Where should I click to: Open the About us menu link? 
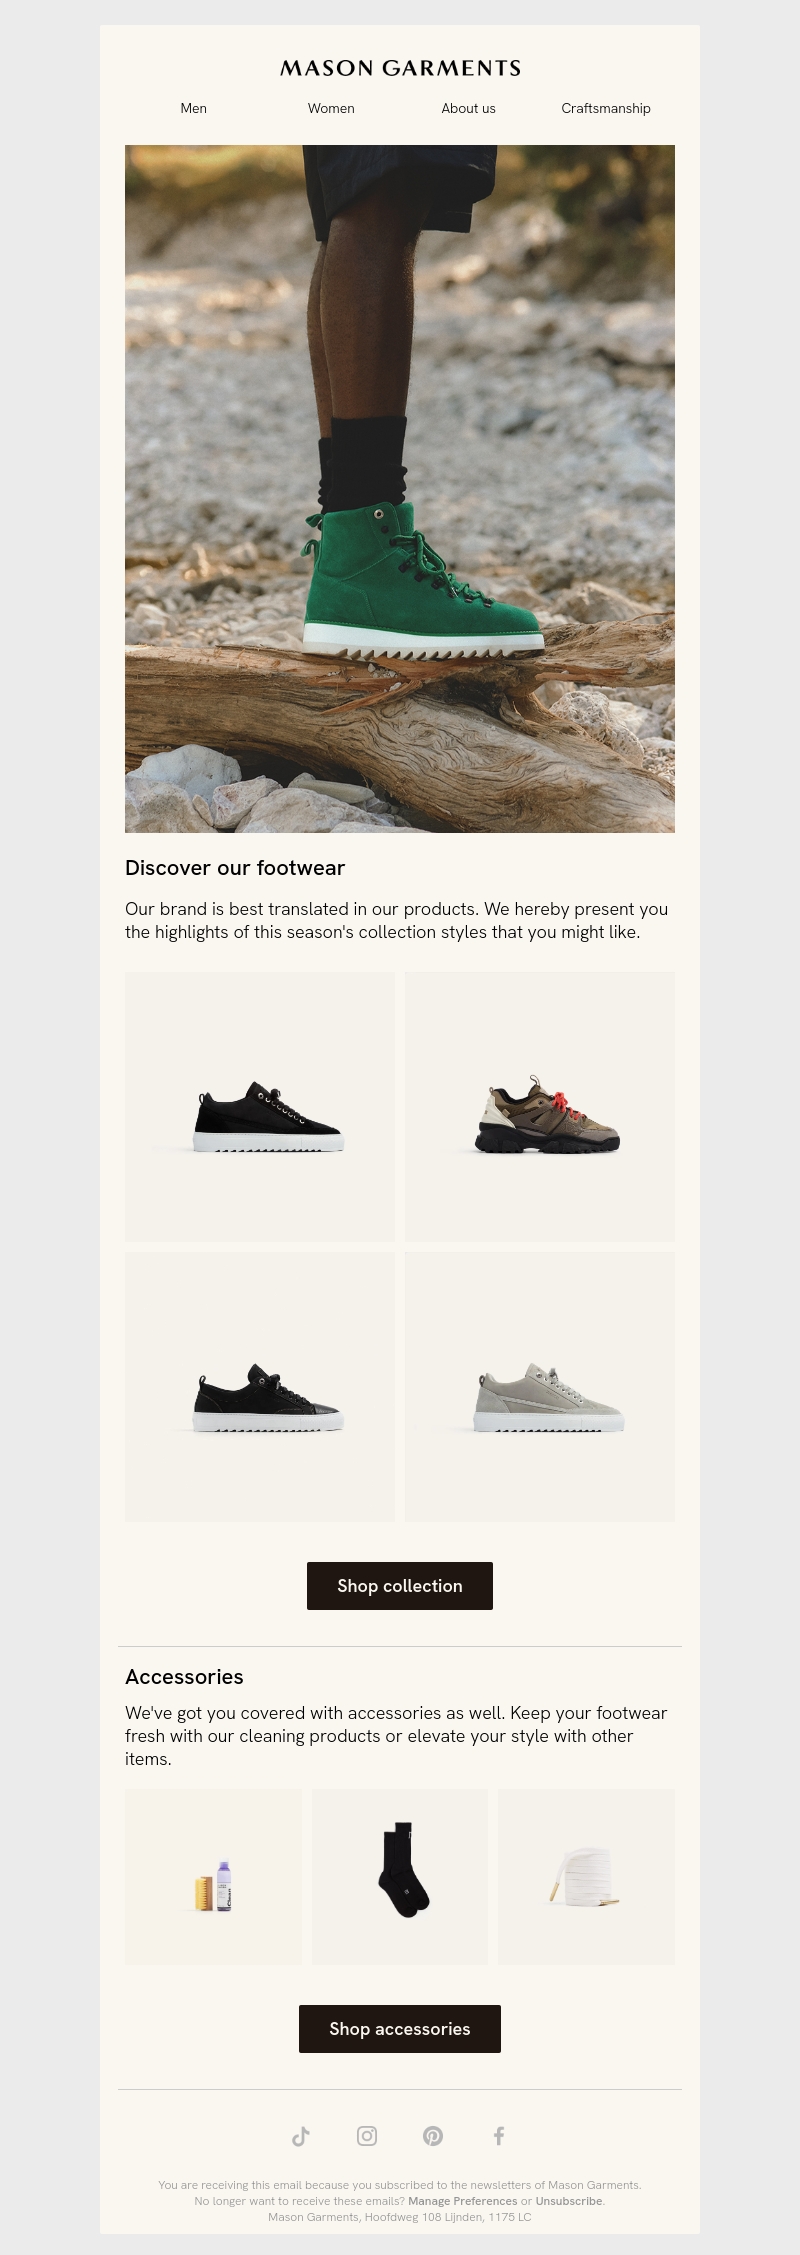tap(469, 108)
